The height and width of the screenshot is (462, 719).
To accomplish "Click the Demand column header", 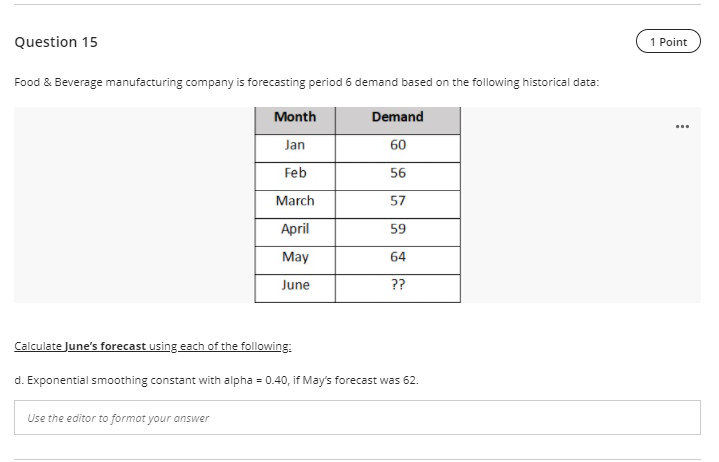I will click(x=398, y=121).
